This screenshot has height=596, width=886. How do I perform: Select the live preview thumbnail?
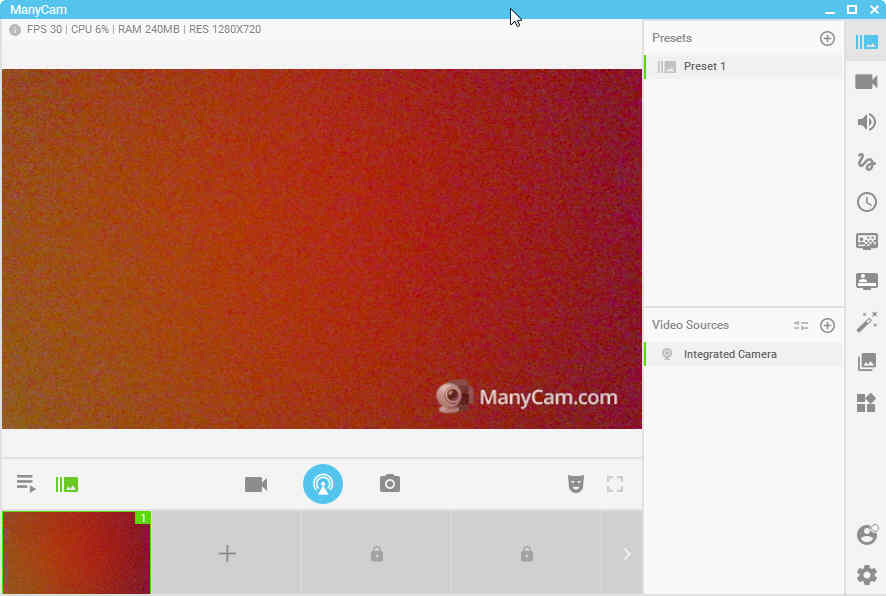75,553
